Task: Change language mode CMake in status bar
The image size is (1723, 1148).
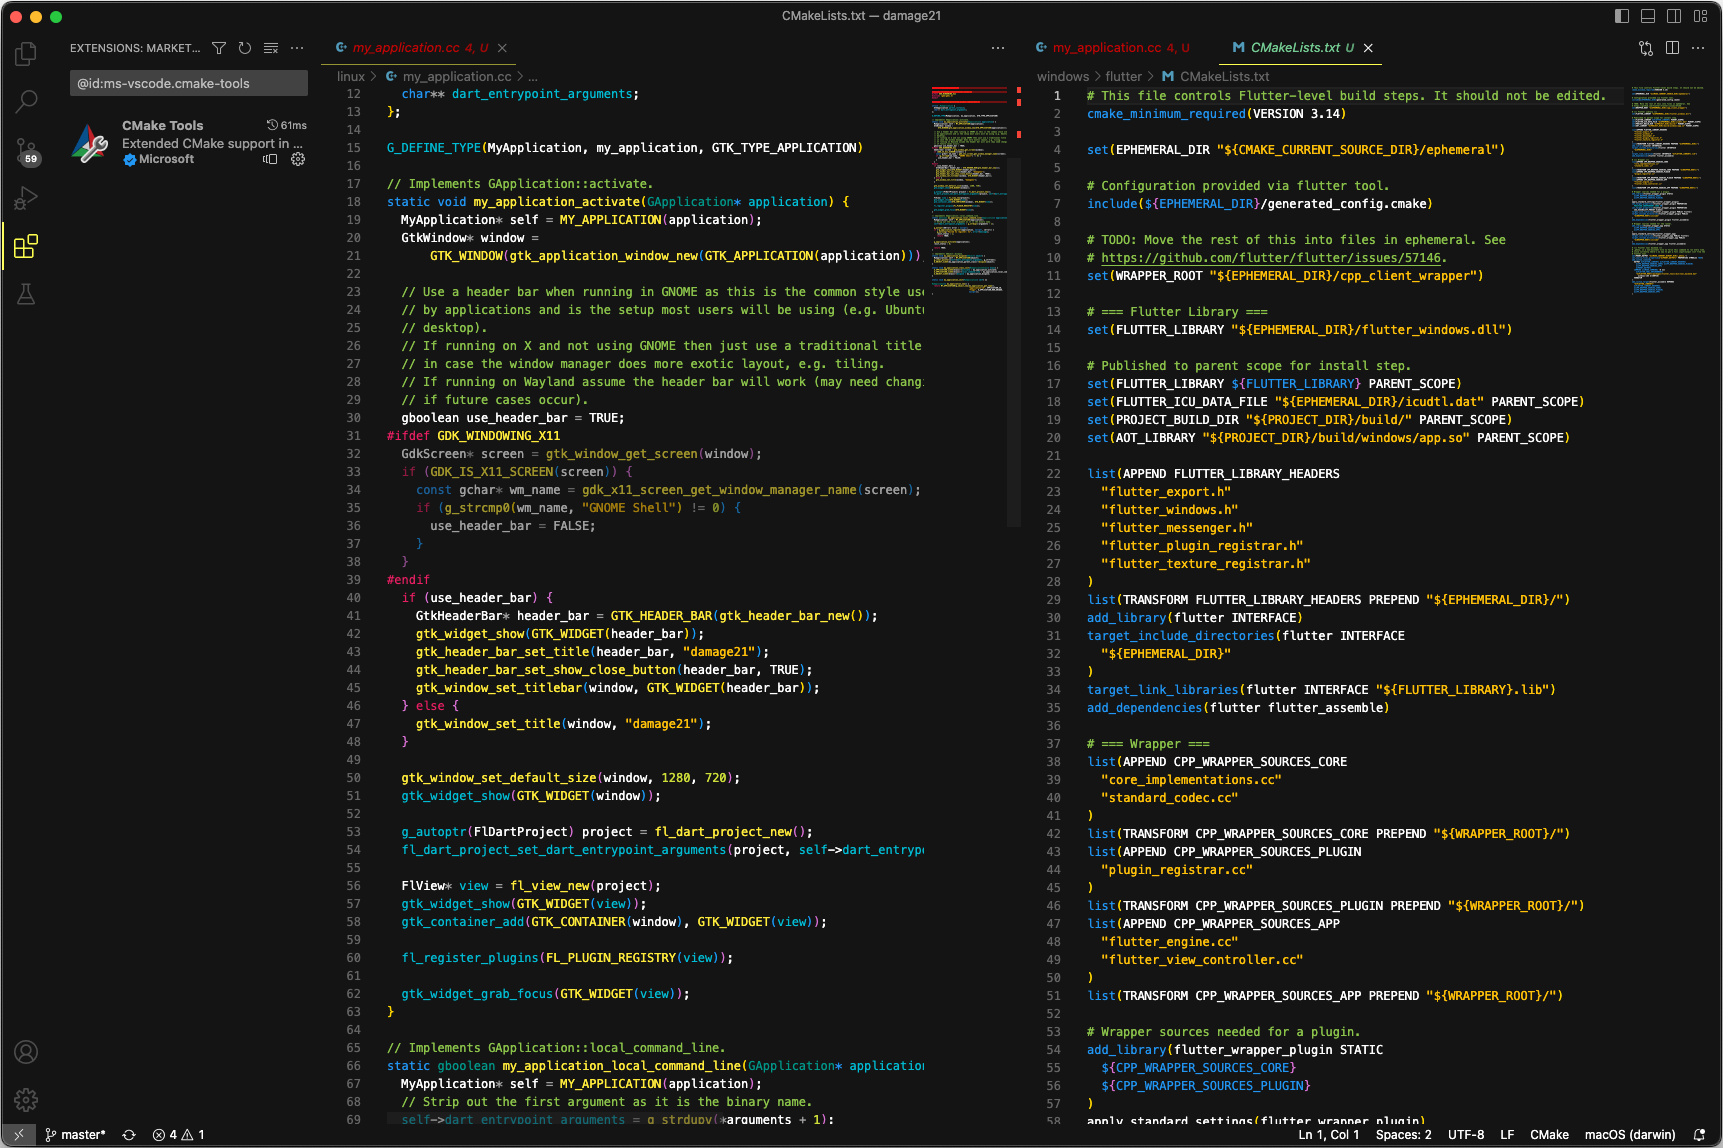Action: pyautogui.click(x=1549, y=1135)
